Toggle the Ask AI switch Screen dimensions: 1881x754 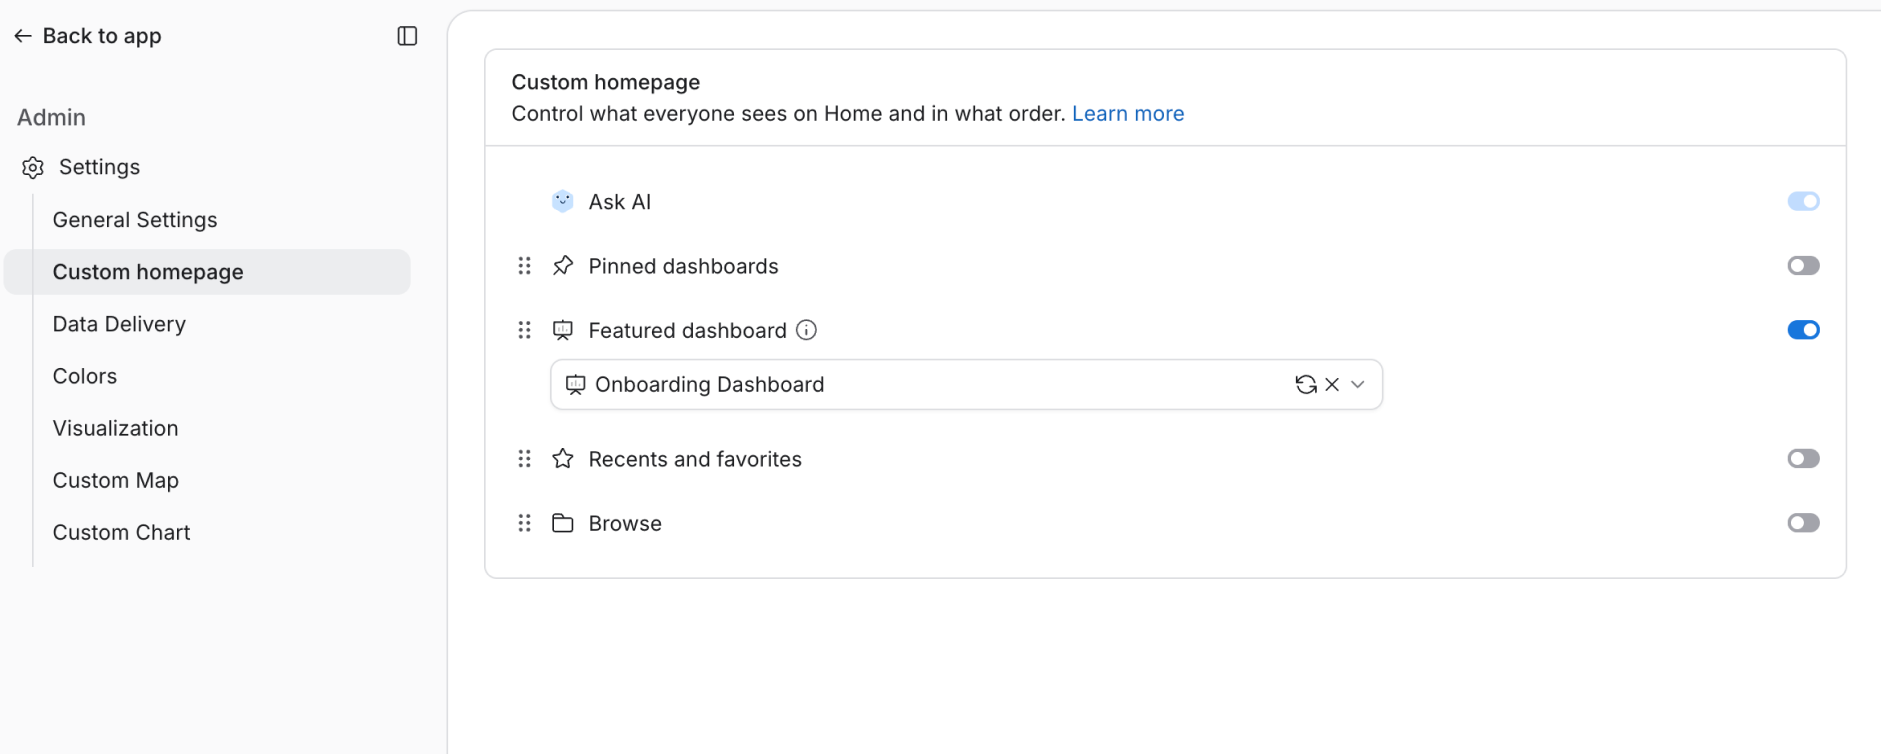pos(1803,201)
